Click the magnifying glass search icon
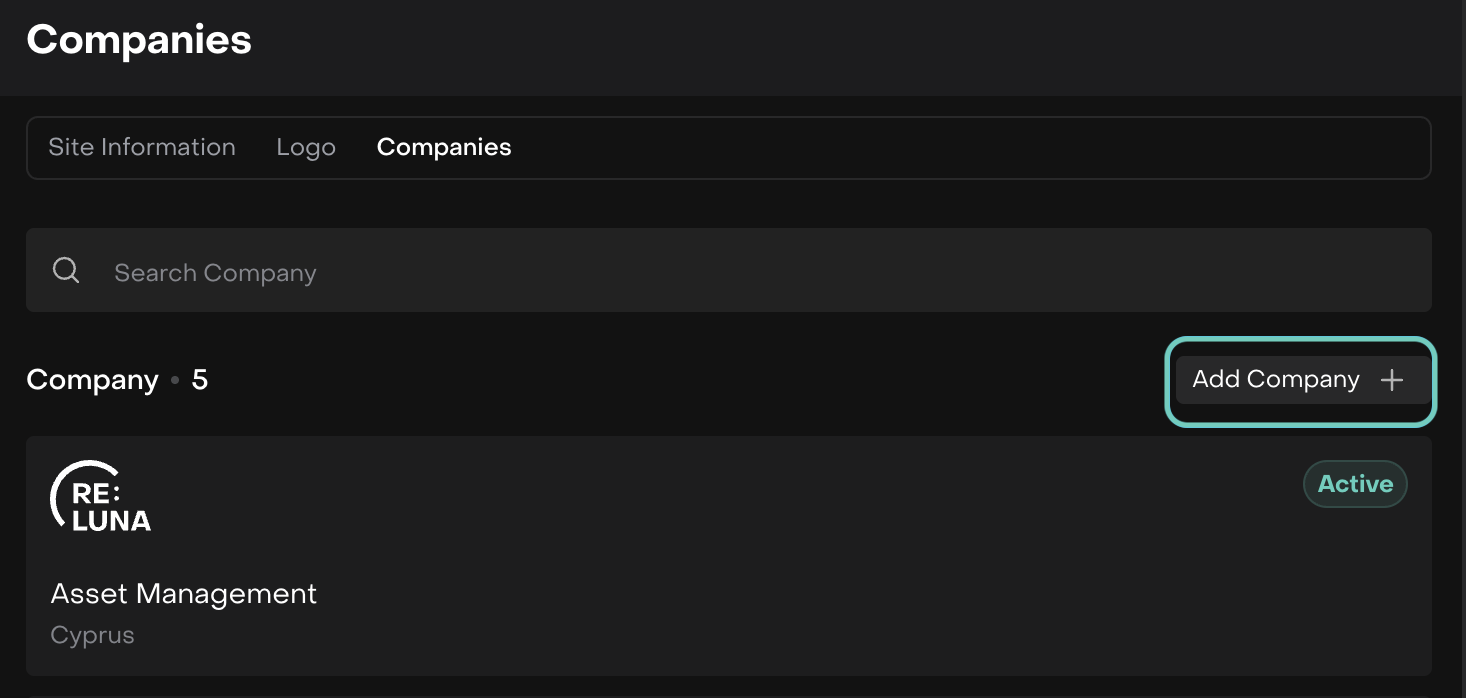This screenshot has height=698, width=1466. (x=66, y=271)
